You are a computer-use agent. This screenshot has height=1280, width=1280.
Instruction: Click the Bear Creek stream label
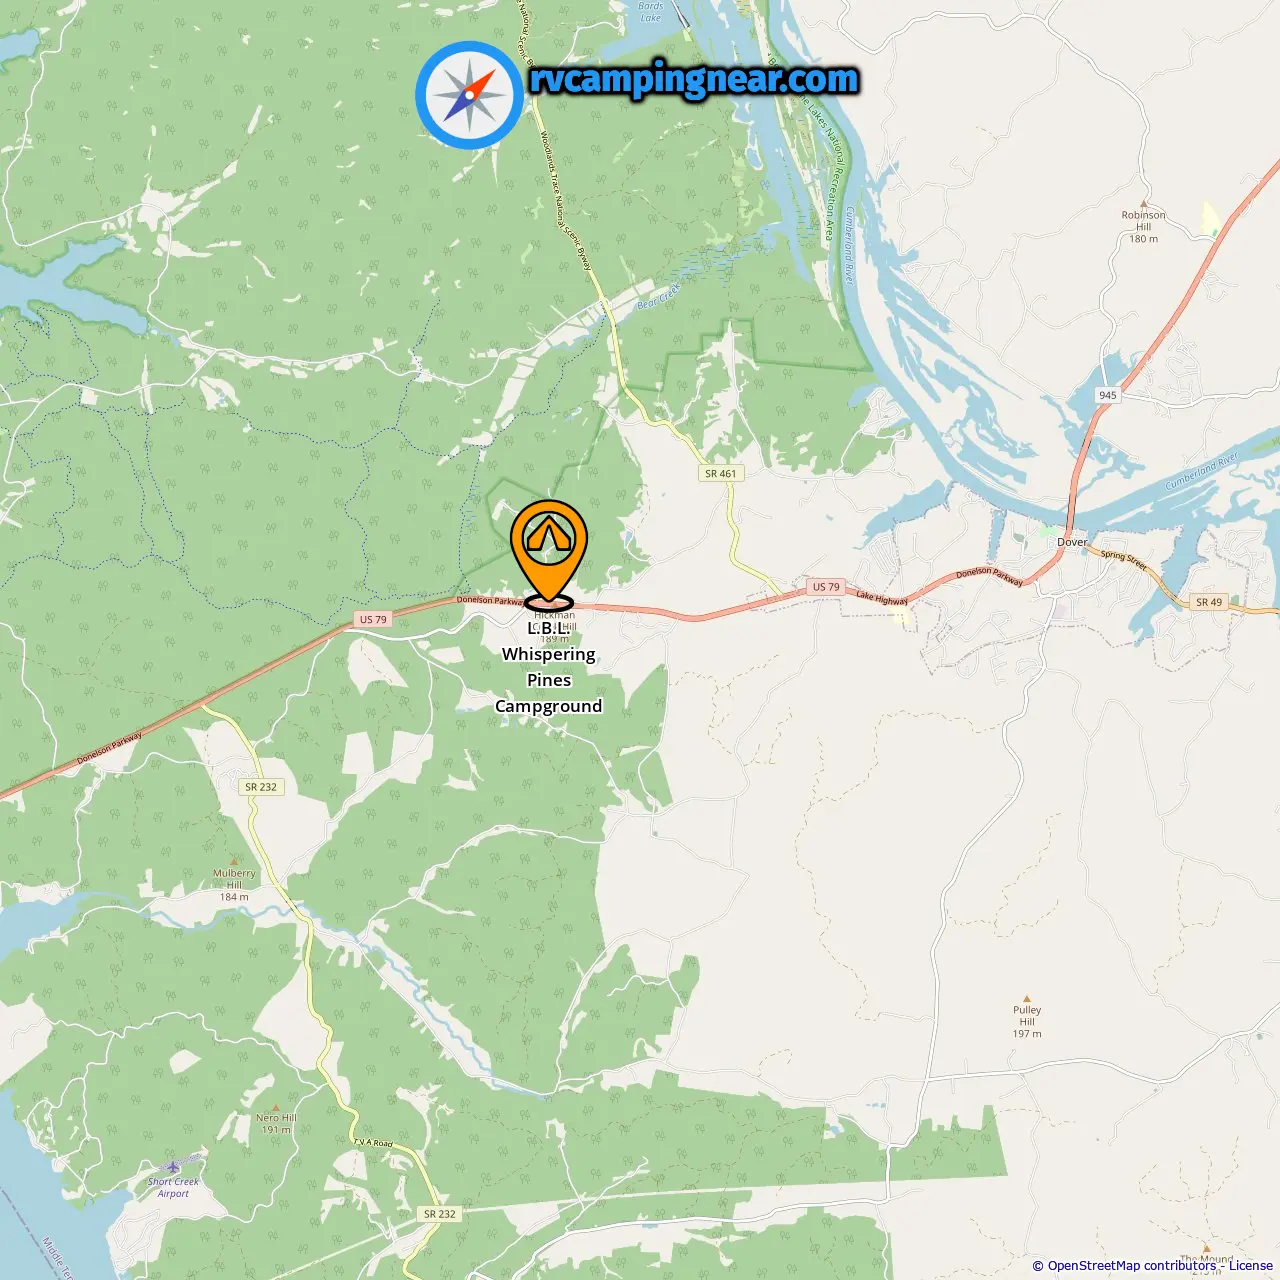pos(658,296)
